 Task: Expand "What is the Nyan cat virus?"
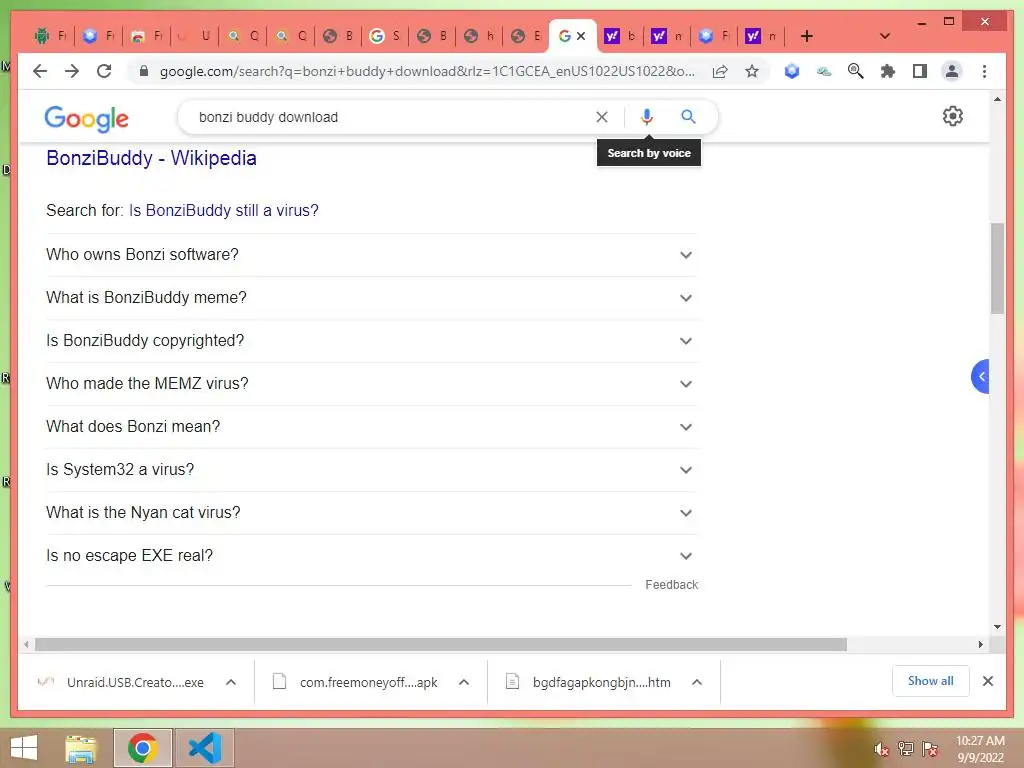[x=372, y=513]
